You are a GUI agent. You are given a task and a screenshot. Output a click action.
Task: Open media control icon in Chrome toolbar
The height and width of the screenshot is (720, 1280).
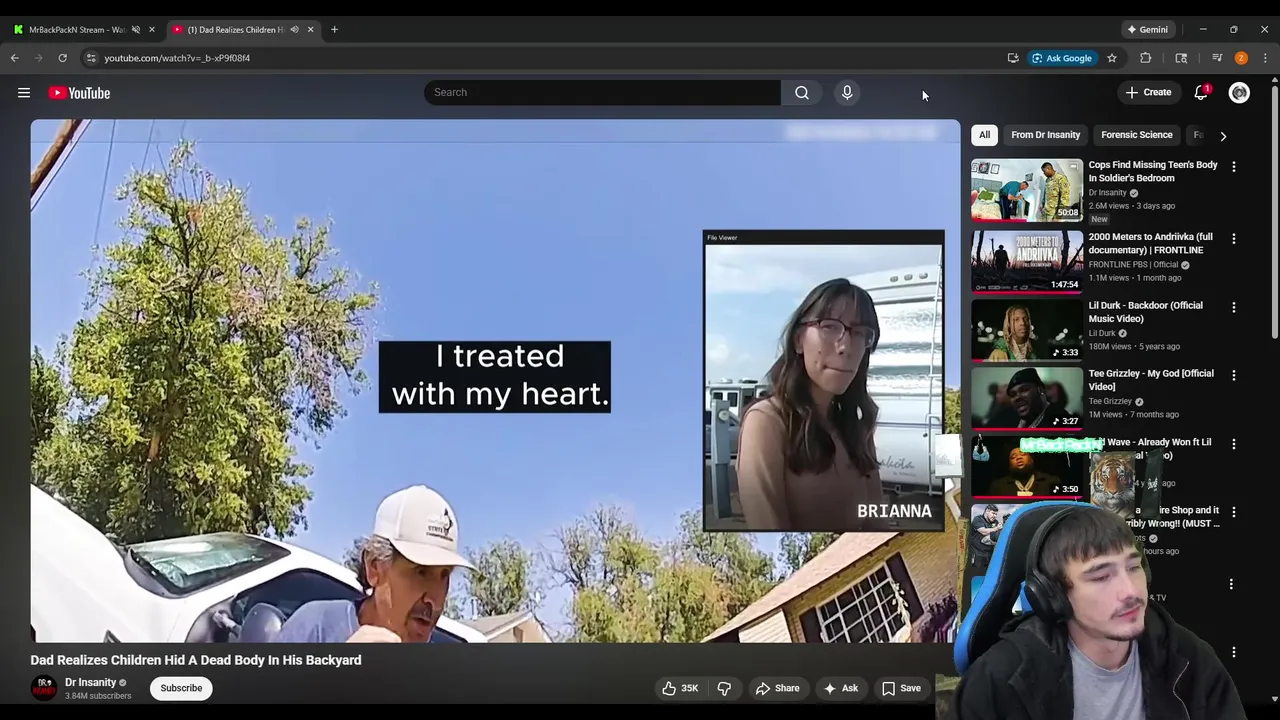coord(1217,58)
